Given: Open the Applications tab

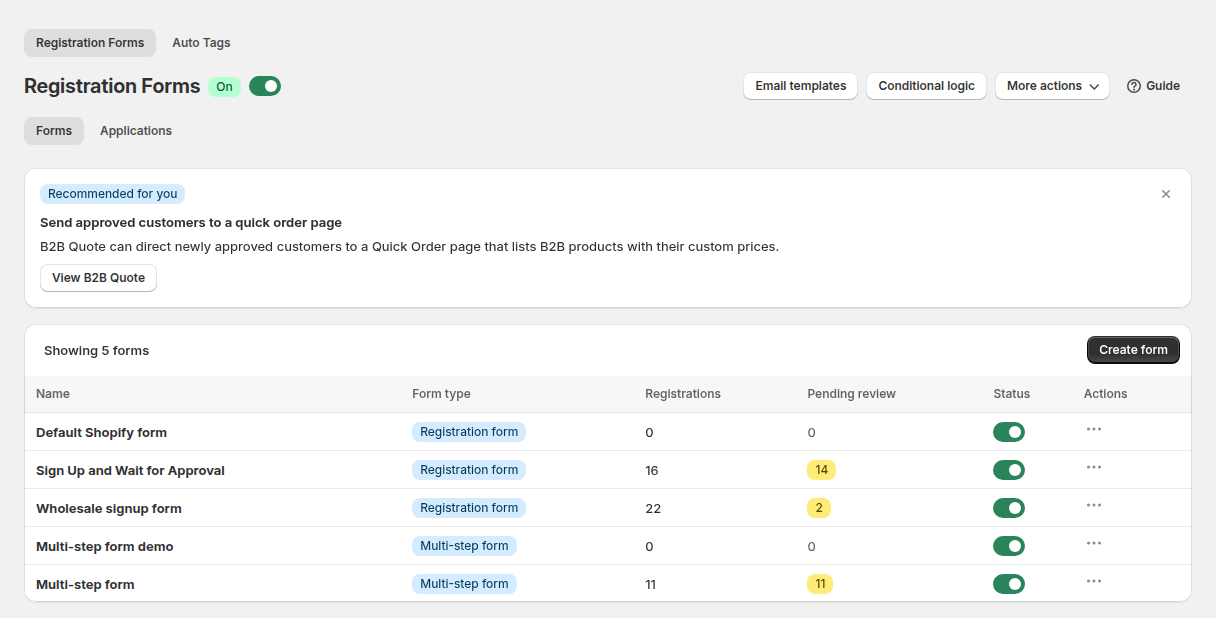Looking at the screenshot, I should pos(136,131).
